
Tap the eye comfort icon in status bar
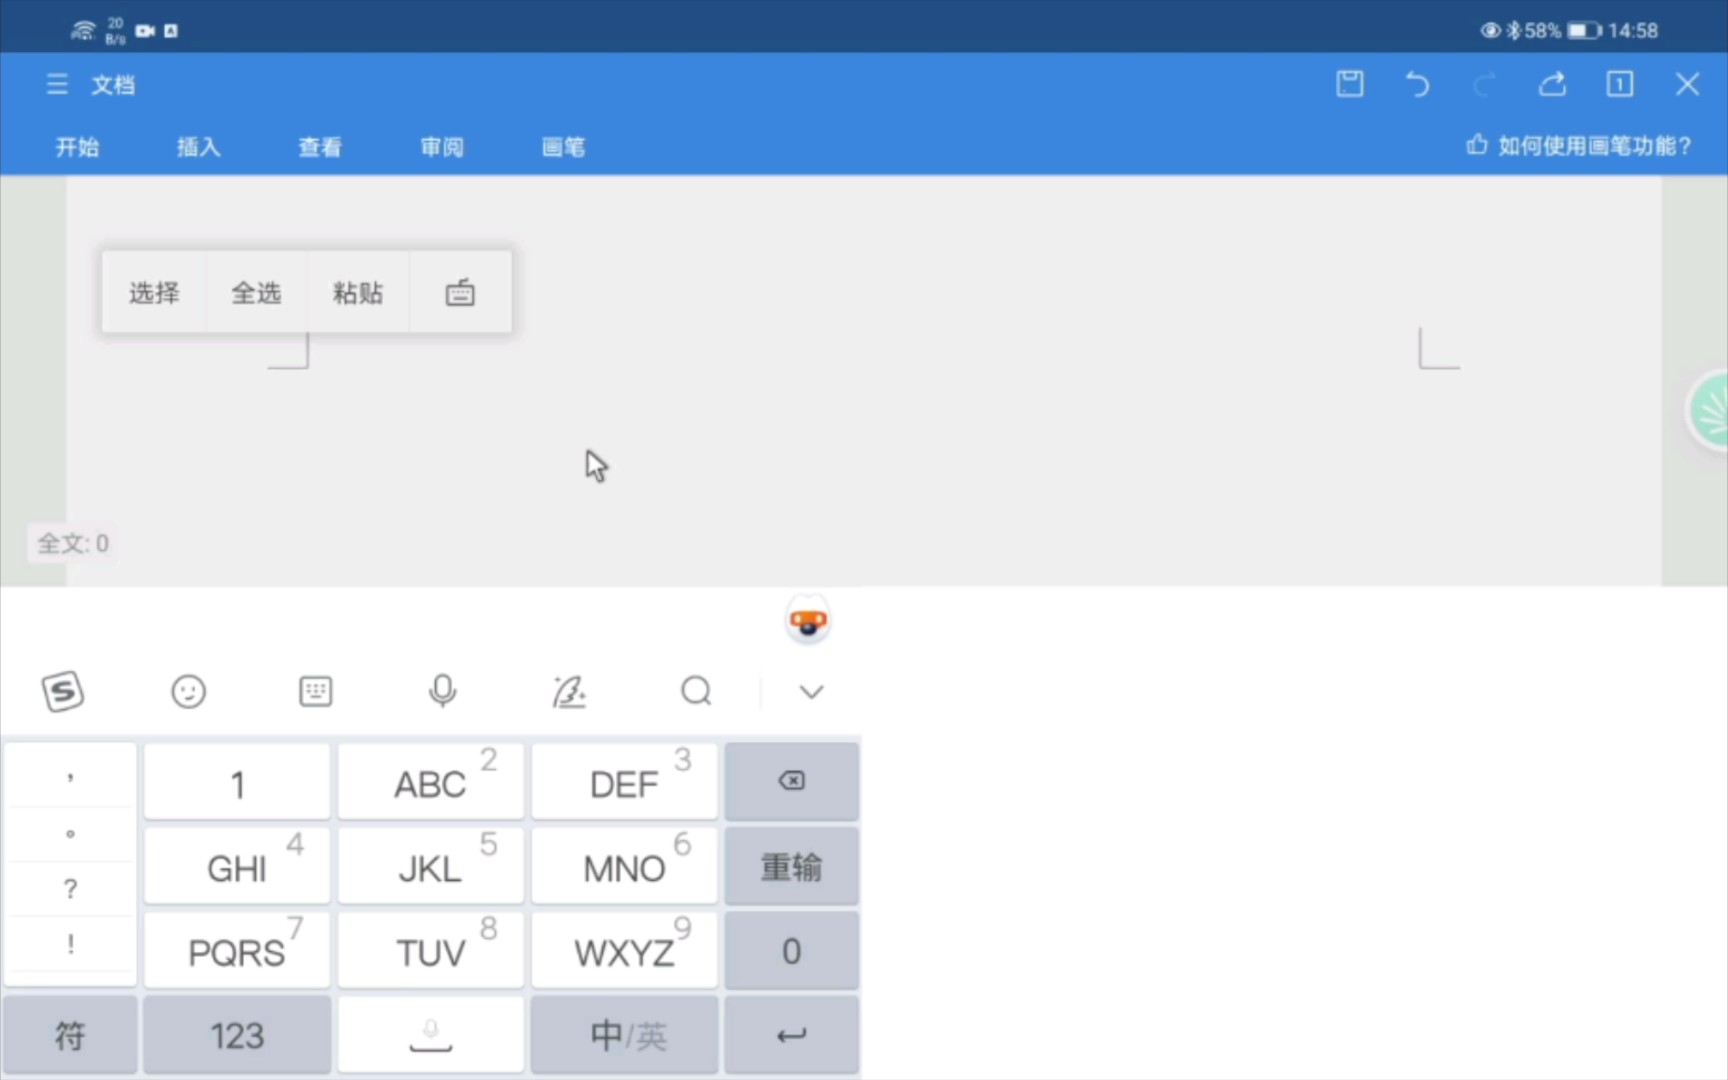click(1491, 31)
